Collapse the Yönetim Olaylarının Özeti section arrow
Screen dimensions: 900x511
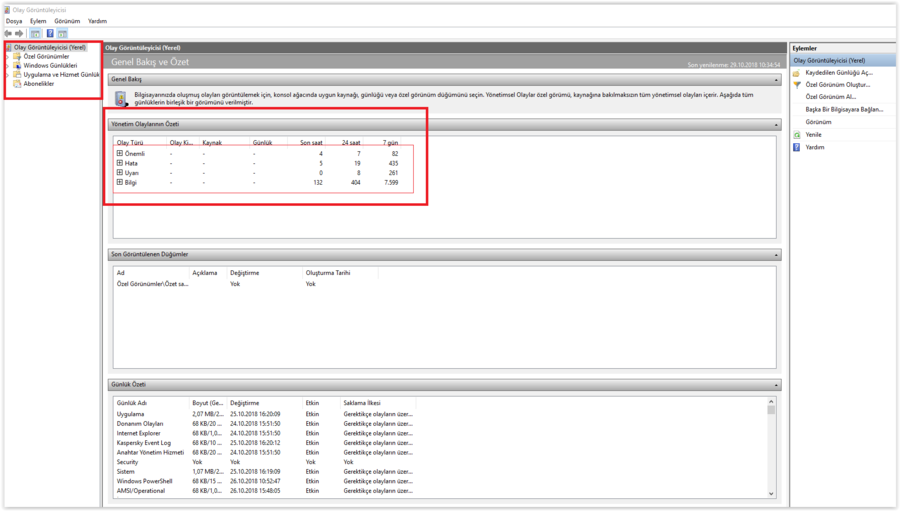point(776,125)
